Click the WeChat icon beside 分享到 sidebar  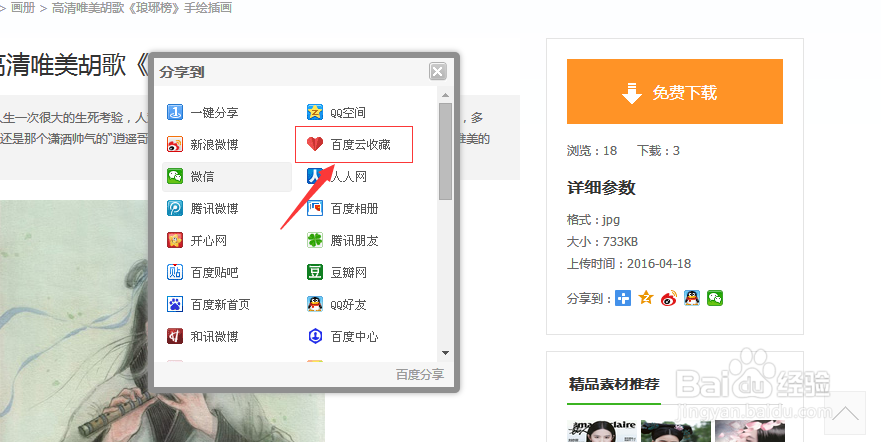coord(715,298)
